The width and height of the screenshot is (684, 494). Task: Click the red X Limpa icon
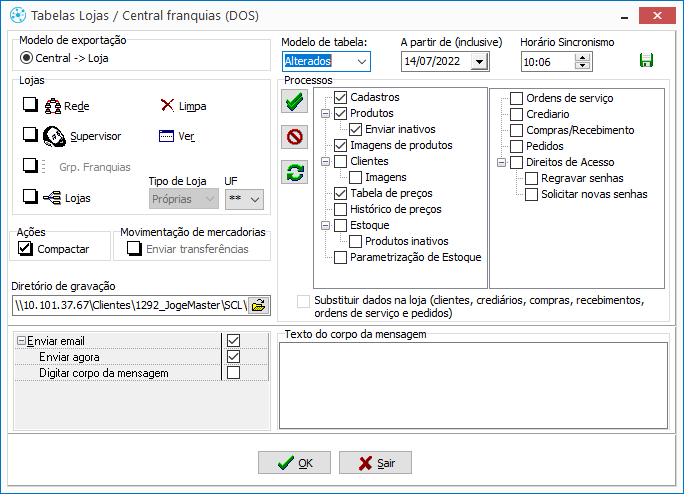[168, 105]
